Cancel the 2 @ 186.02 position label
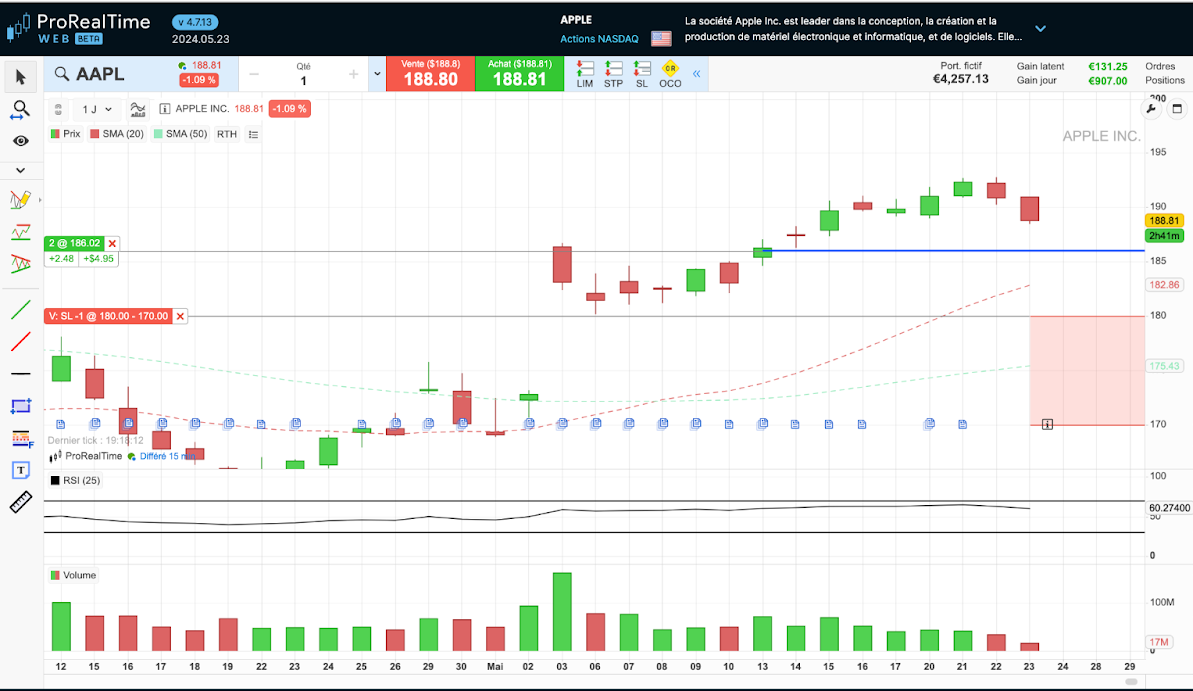 coord(113,244)
